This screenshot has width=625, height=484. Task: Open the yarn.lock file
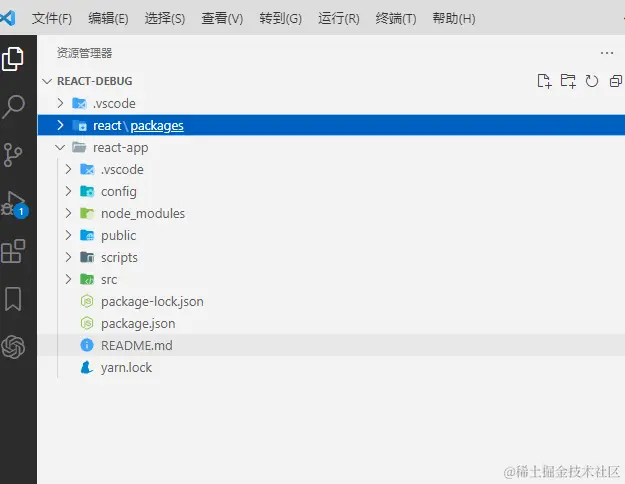coord(126,367)
